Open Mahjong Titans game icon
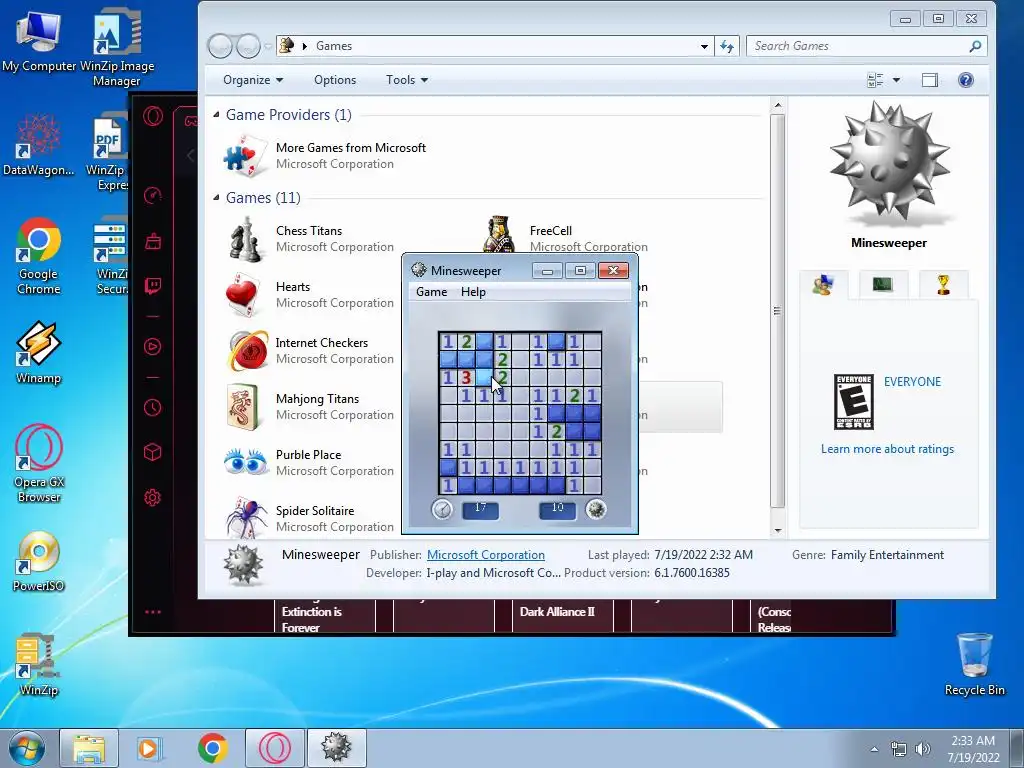Screen dimensions: 1024x768 point(244,406)
